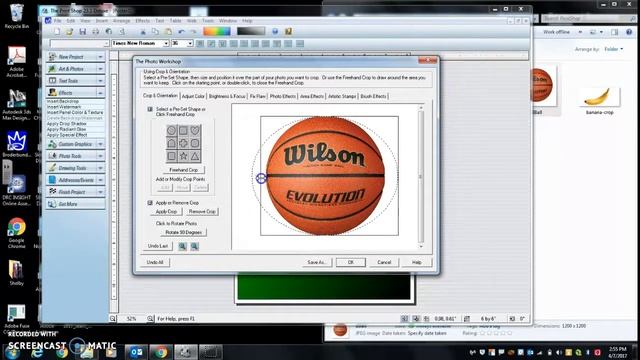Select the arch pre-set crop shape

171,143
